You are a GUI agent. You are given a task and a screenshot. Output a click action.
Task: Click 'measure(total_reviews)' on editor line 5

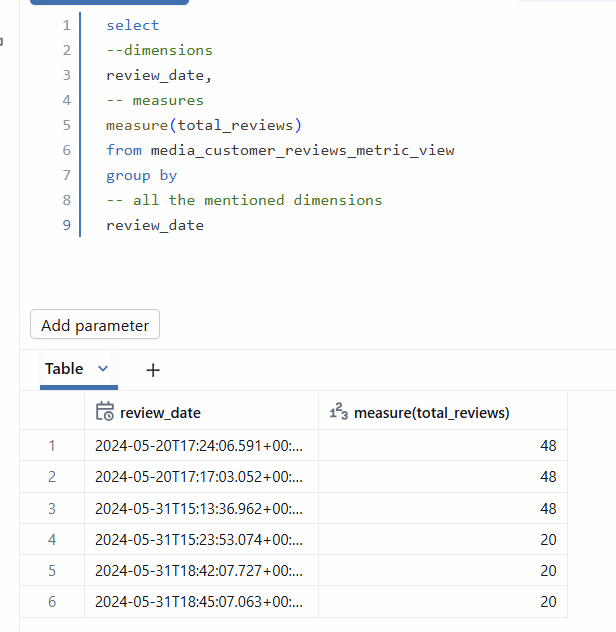tap(204, 125)
